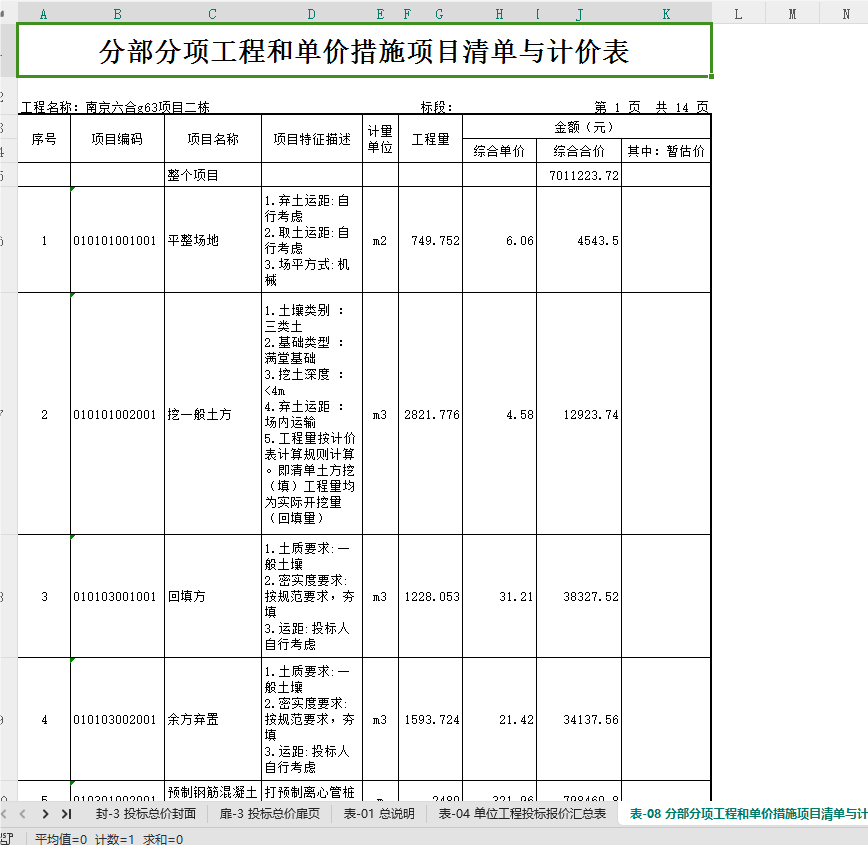Select column B header
The width and height of the screenshot is (868, 845).
pyautogui.click(x=117, y=14)
